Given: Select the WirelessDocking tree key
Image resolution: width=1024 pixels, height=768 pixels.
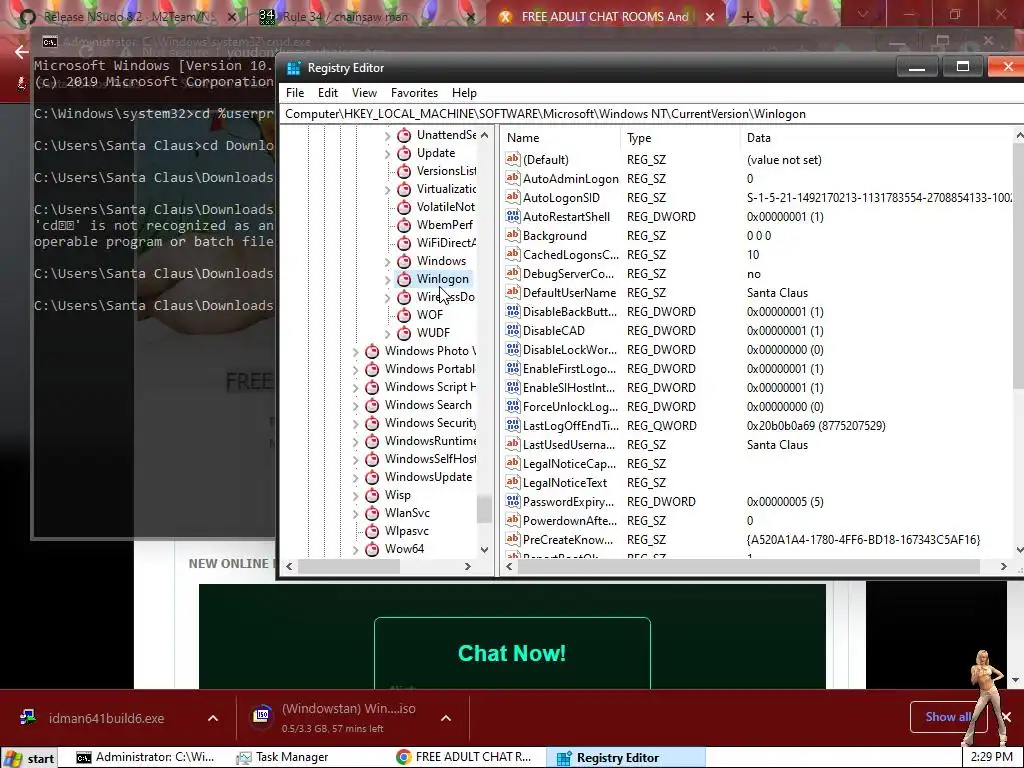Looking at the screenshot, I should pos(445,296).
